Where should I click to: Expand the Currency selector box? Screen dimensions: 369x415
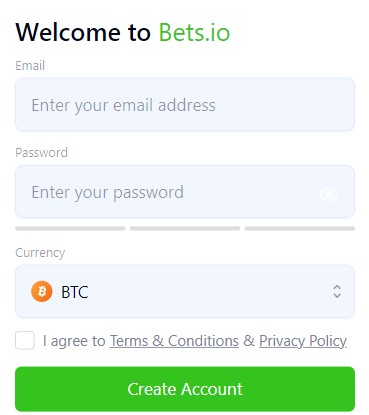coord(185,291)
